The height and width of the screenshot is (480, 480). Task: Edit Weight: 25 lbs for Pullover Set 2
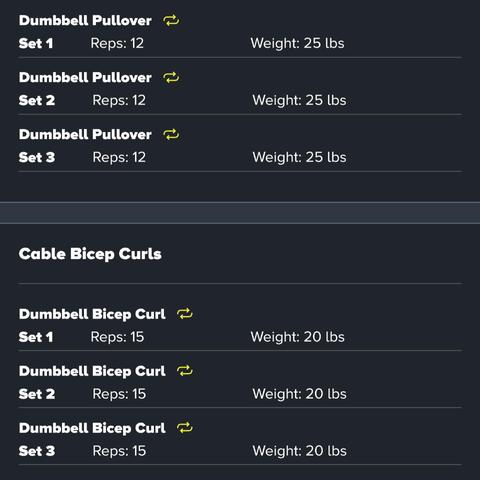point(299,100)
